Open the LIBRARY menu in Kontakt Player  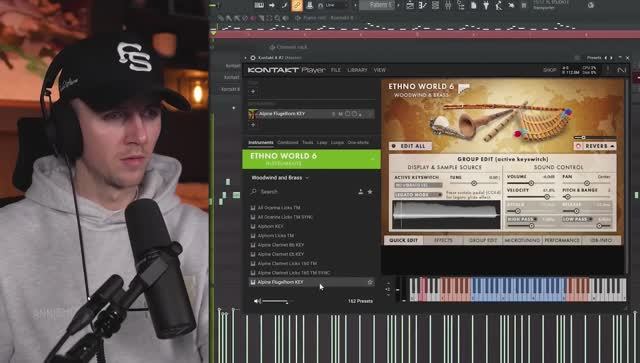357,70
